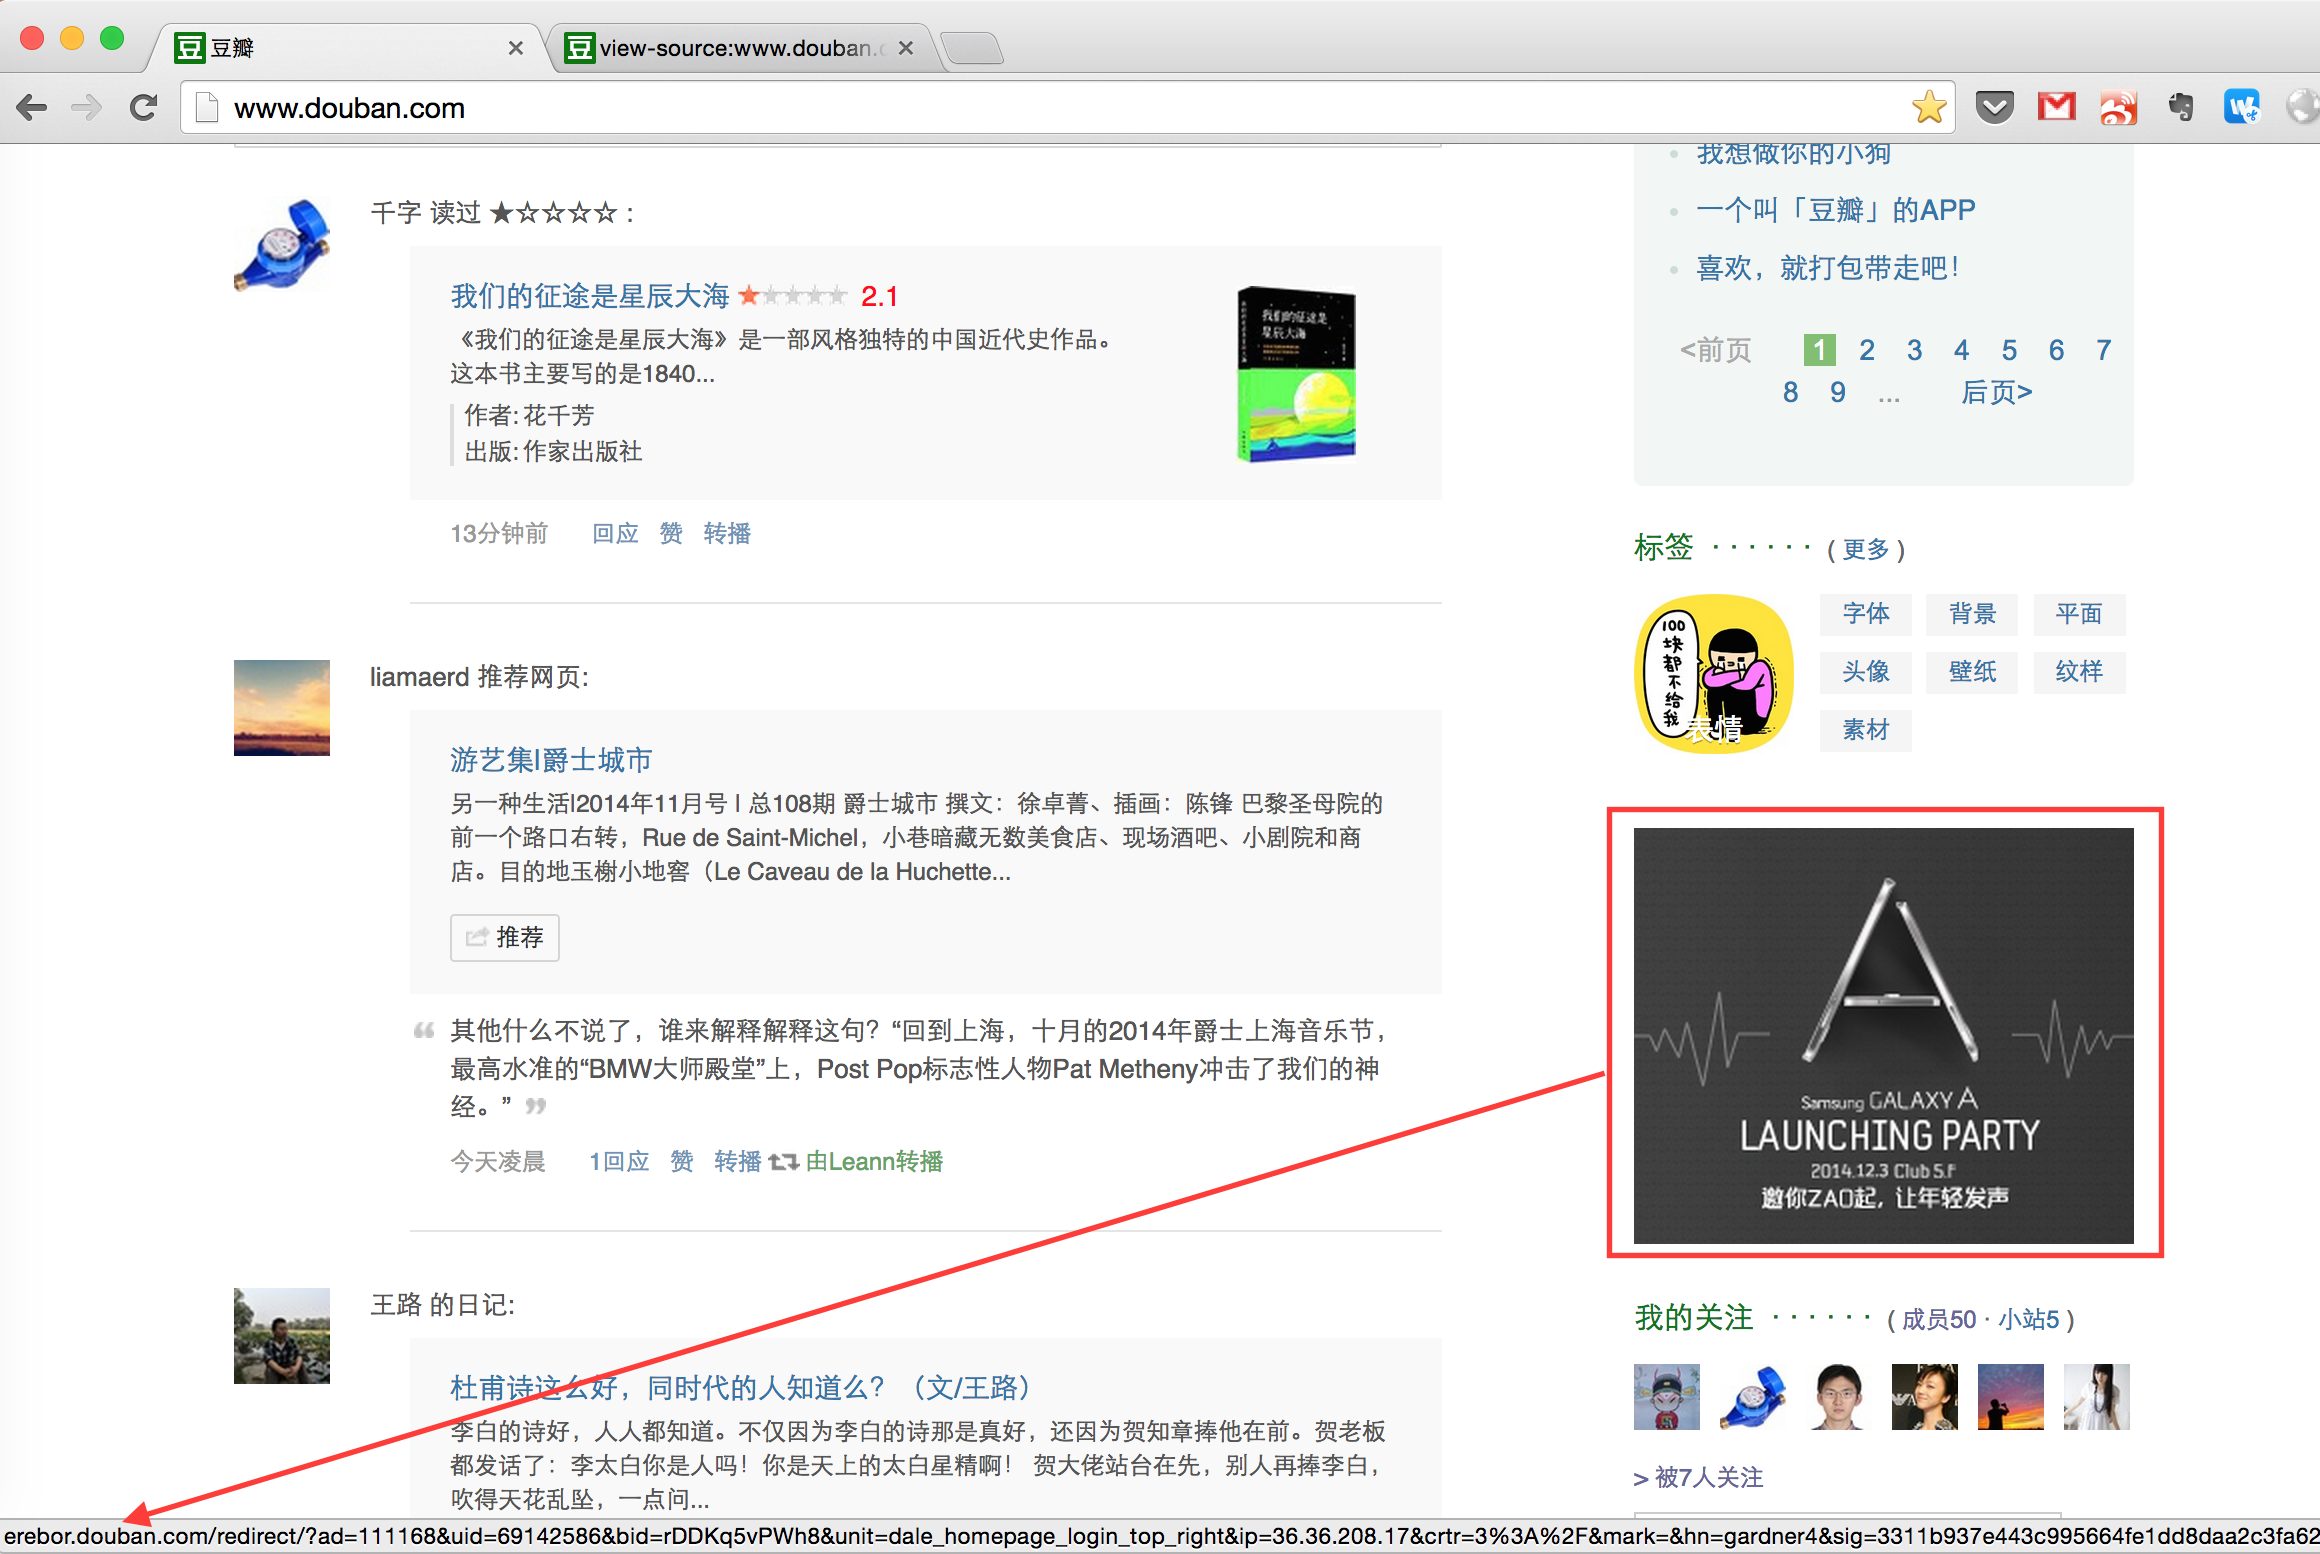Go to page 7 in pagination
Image resolution: width=2320 pixels, height=1554 pixels.
(2103, 350)
